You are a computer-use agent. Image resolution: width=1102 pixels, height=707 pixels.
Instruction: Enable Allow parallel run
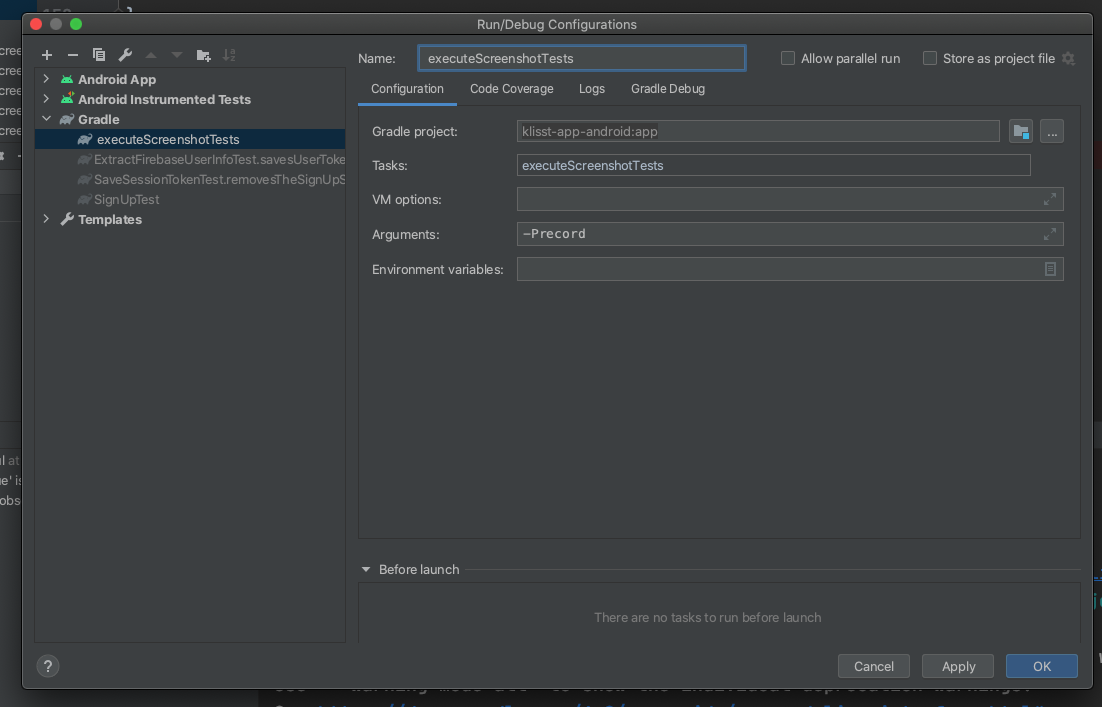[788, 58]
